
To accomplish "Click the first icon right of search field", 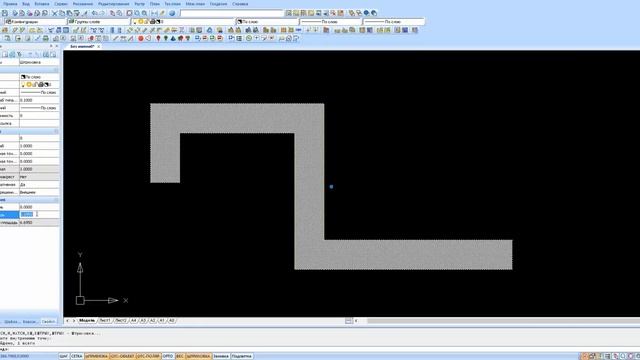I will (289, 13).
